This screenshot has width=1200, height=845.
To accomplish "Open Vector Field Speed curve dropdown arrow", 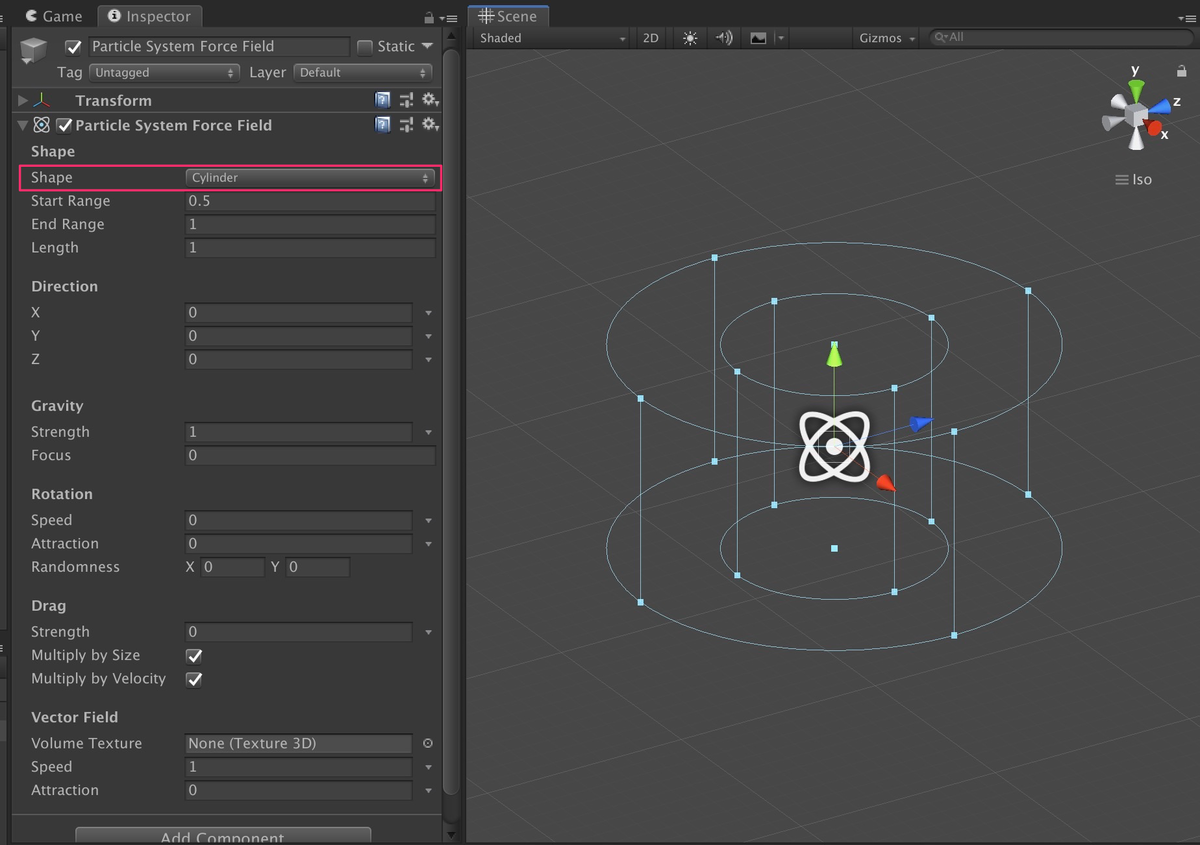I will (428, 767).
